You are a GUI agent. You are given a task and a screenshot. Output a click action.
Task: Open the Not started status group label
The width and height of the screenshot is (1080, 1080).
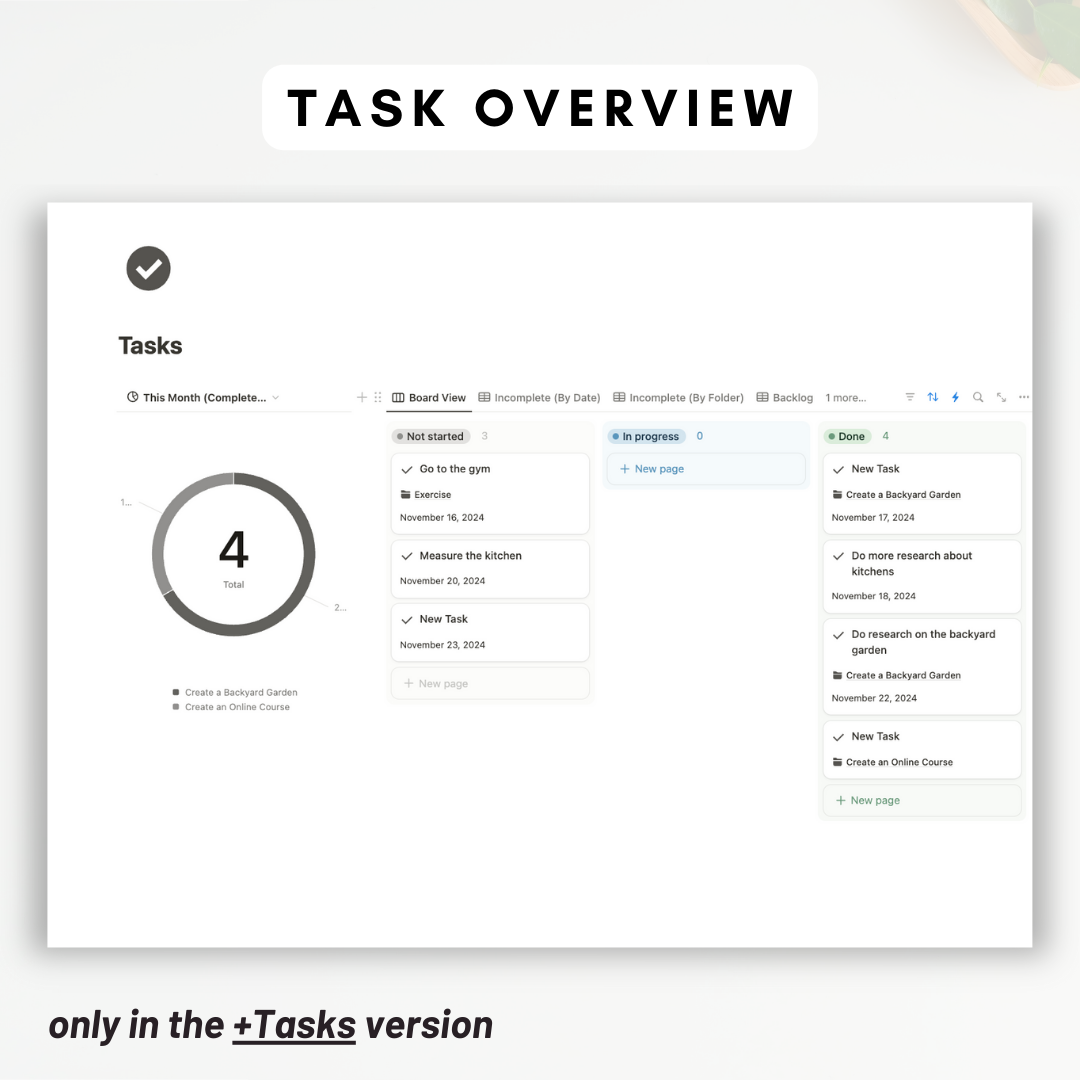pyautogui.click(x=430, y=436)
